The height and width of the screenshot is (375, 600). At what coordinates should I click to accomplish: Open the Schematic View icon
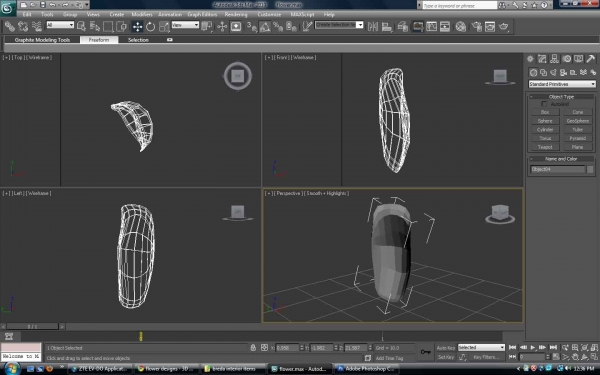[x=445, y=26]
